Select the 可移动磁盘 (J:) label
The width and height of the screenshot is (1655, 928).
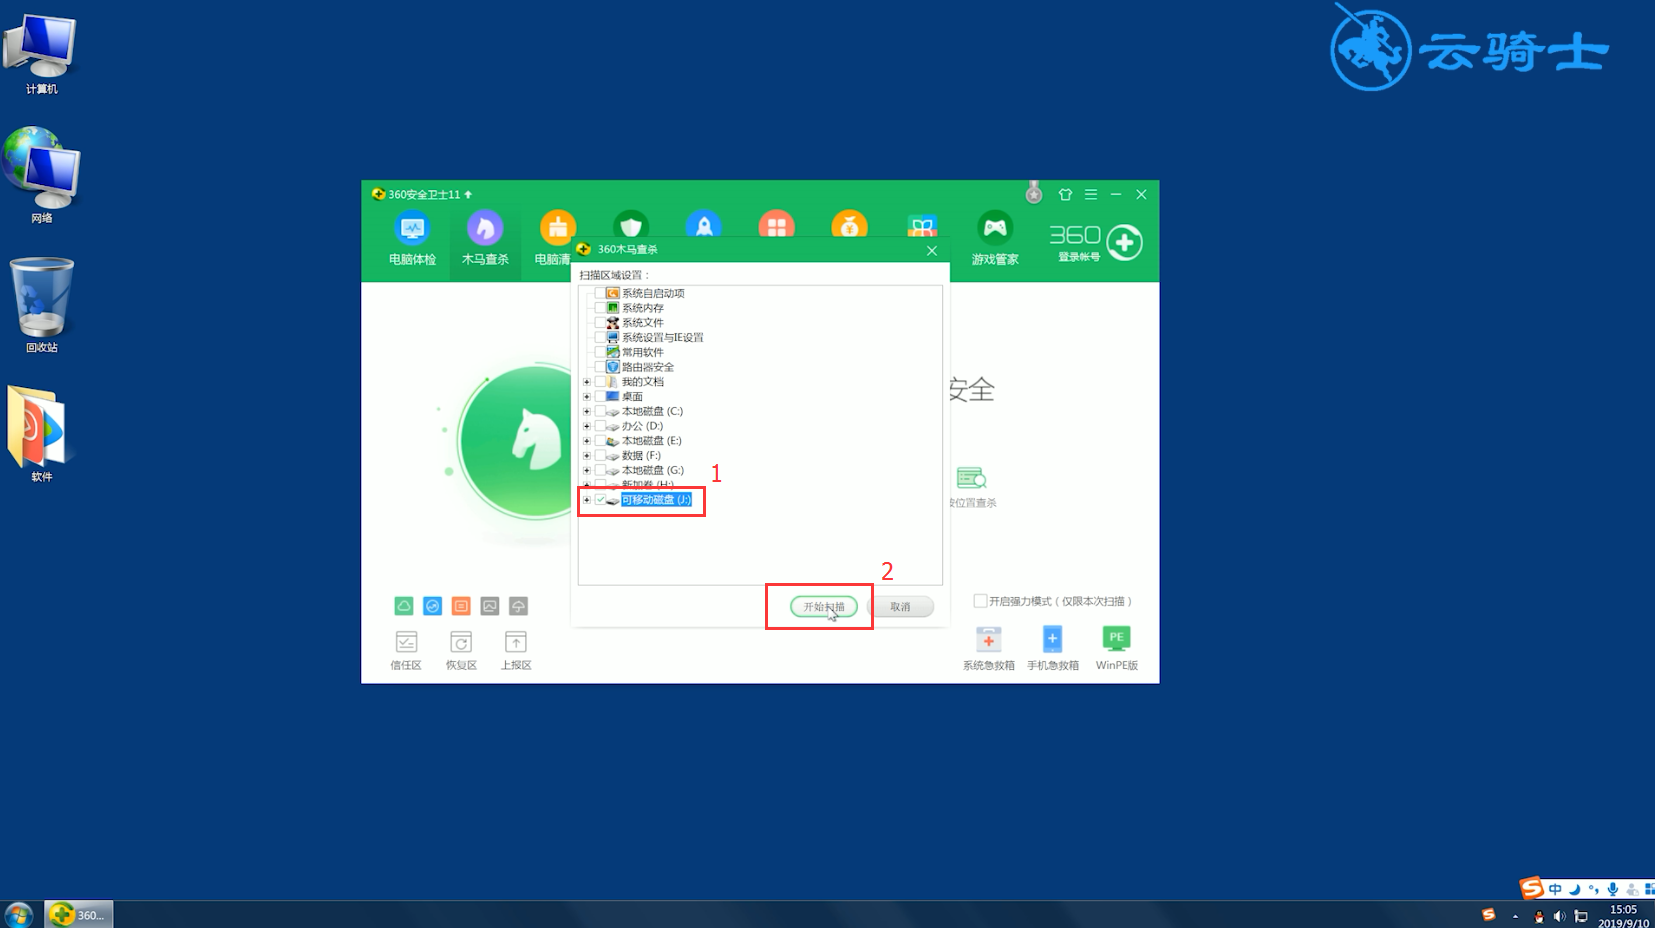pyautogui.click(x=656, y=499)
